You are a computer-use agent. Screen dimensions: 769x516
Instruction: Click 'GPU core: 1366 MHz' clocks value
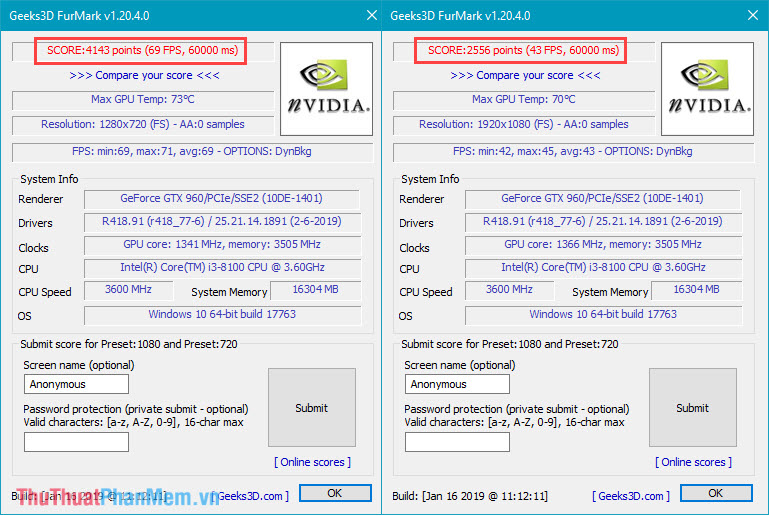(603, 245)
